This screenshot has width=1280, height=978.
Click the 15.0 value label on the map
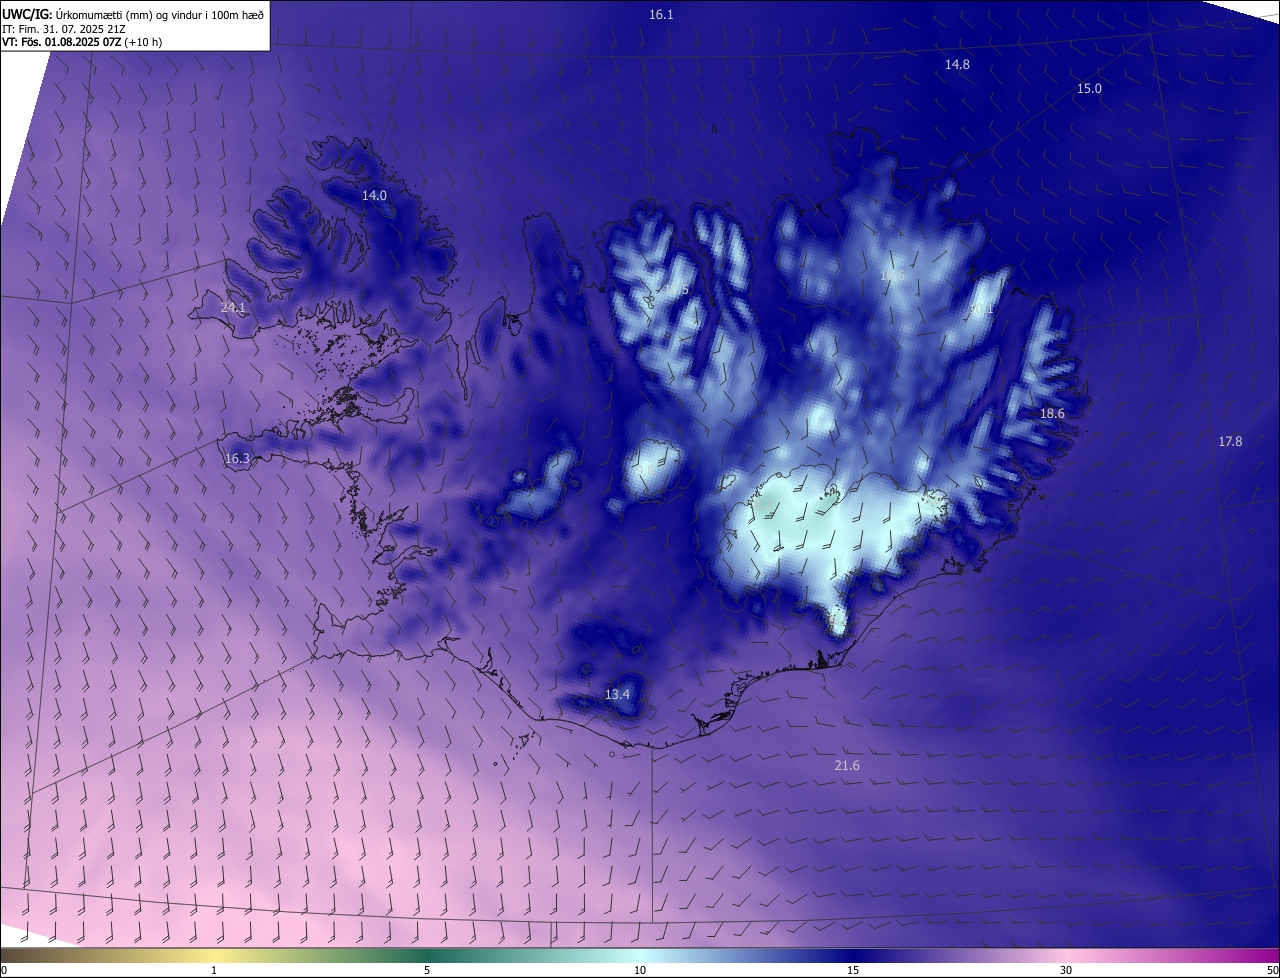coord(1089,88)
